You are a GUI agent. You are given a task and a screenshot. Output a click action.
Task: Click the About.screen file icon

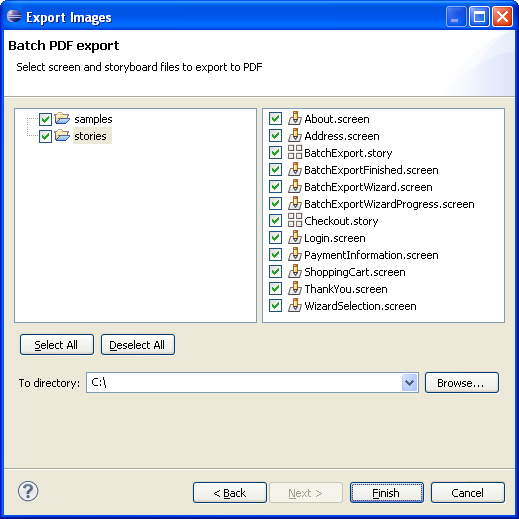(x=295, y=118)
